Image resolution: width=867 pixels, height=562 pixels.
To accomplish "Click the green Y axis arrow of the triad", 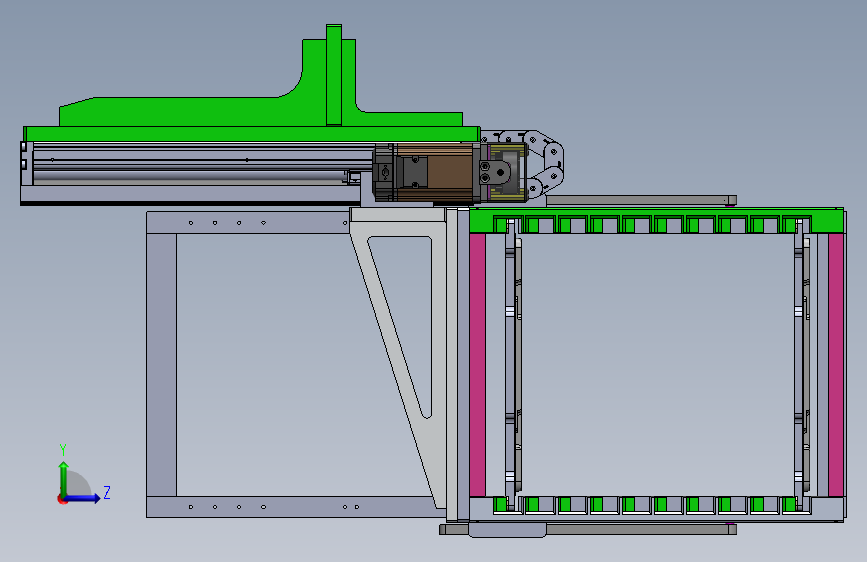I will click(x=64, y=478).
